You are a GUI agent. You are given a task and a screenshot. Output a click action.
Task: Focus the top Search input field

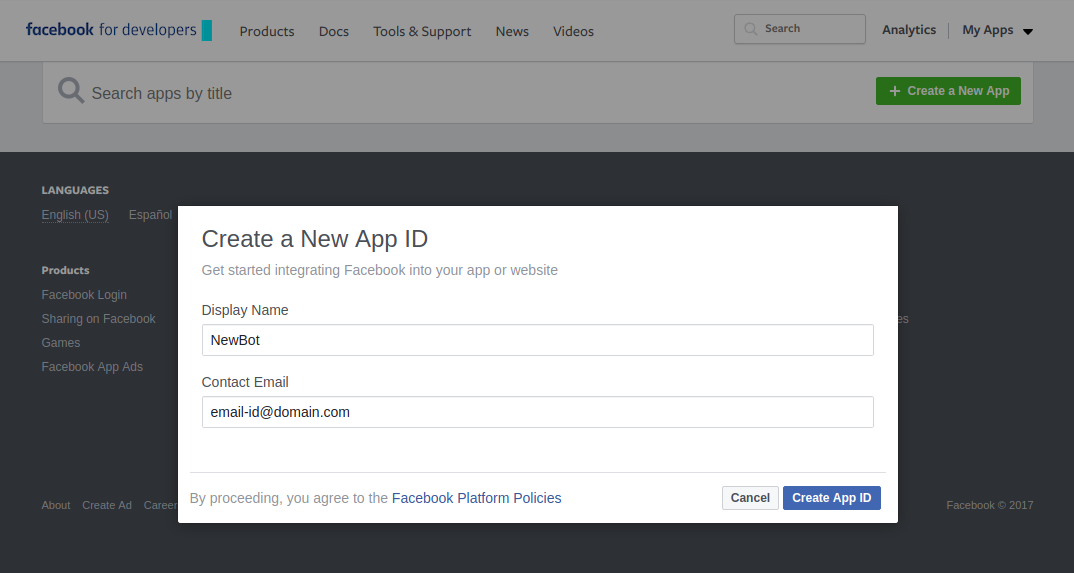(799, 29)
